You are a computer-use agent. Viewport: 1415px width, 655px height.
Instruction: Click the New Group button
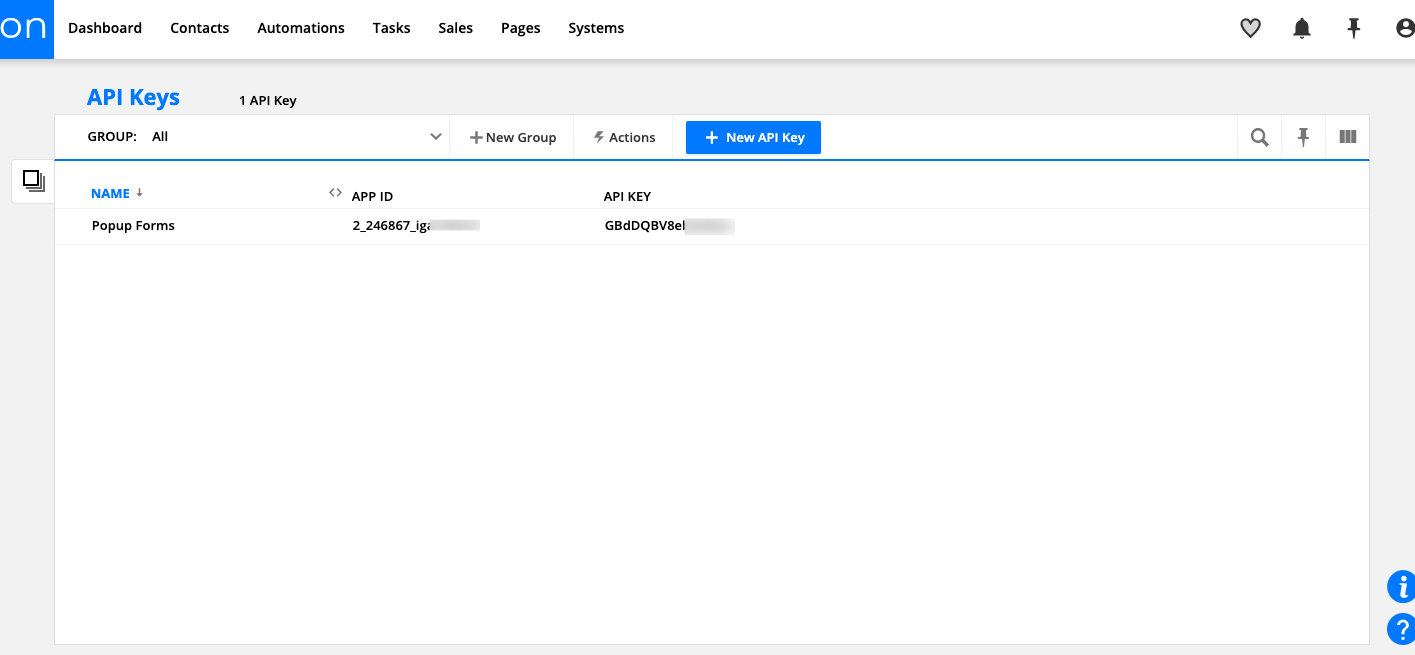512,137
